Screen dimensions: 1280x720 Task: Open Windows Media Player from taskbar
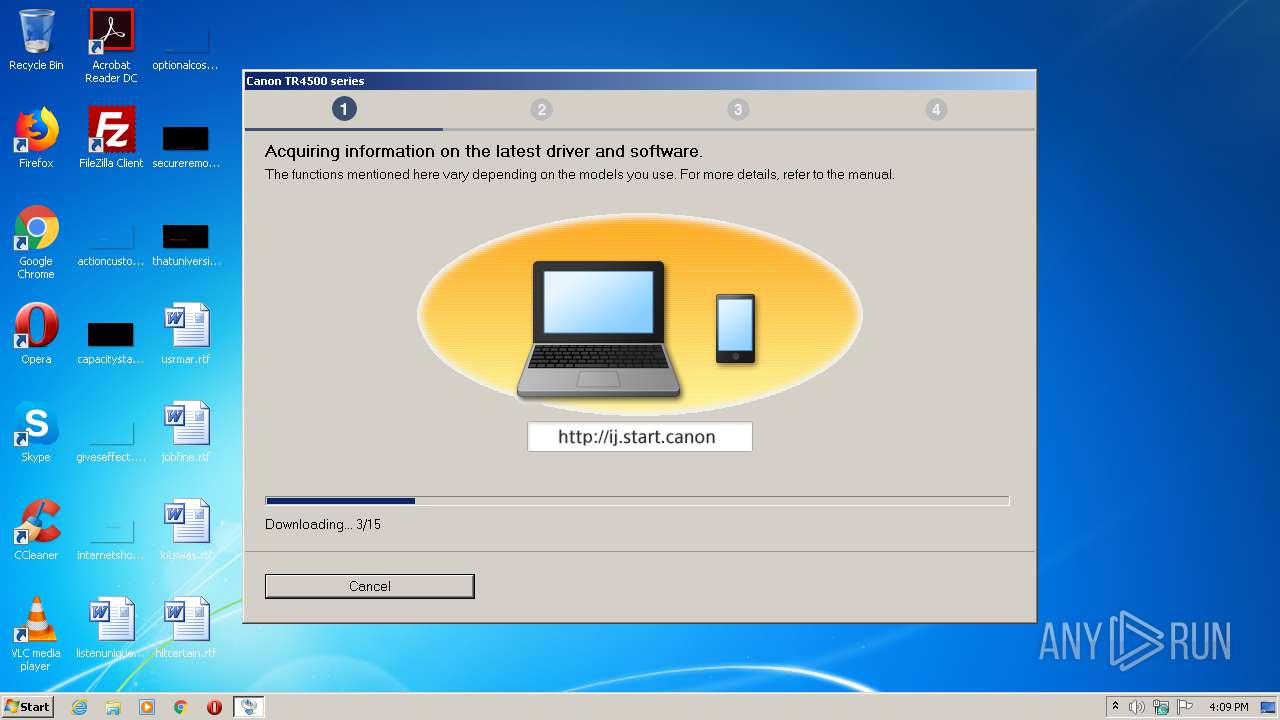147,707
